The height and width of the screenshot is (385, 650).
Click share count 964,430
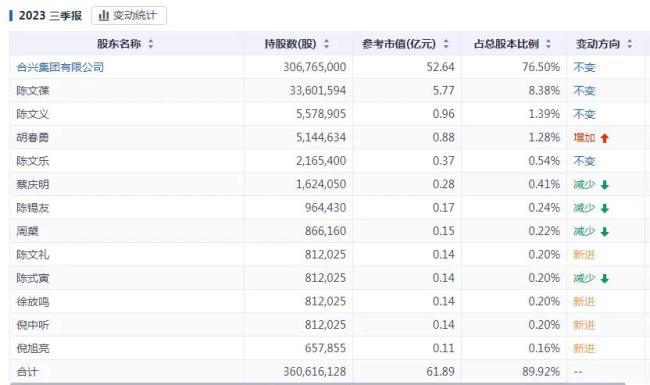[x=325, y=208]
